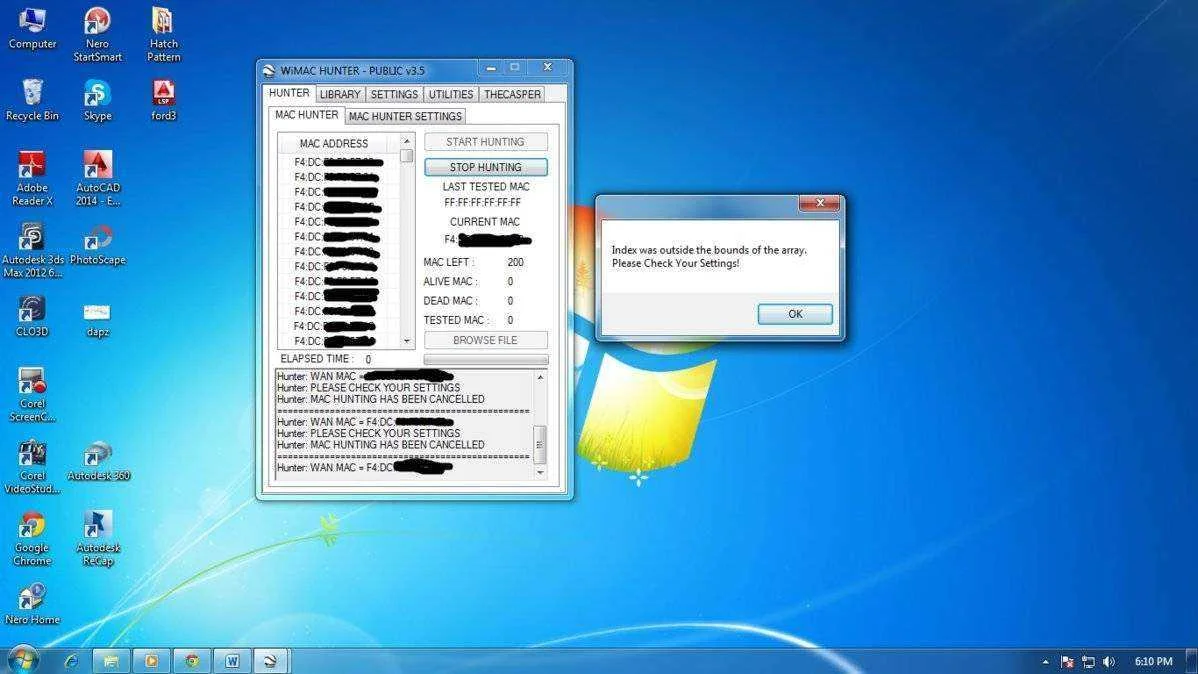The width and height of the screenshot is (1198, 674).
Task: Launch Autodesk 3ds Max 2012 shortcut
Action: click(32, 251)
